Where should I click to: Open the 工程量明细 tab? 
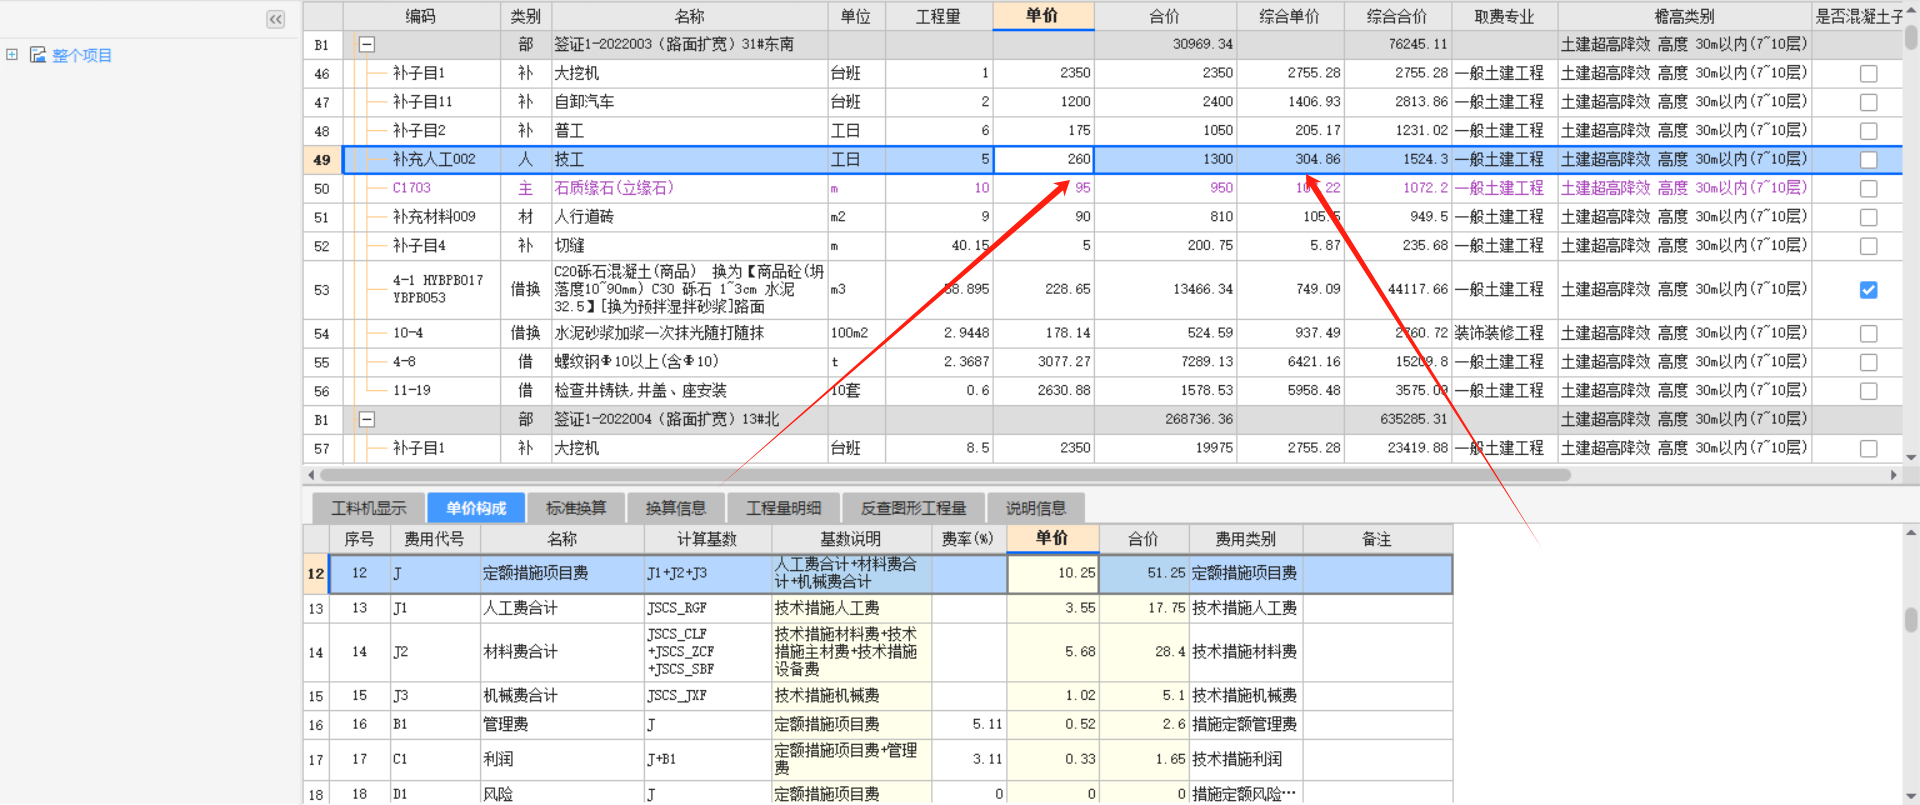784,508
